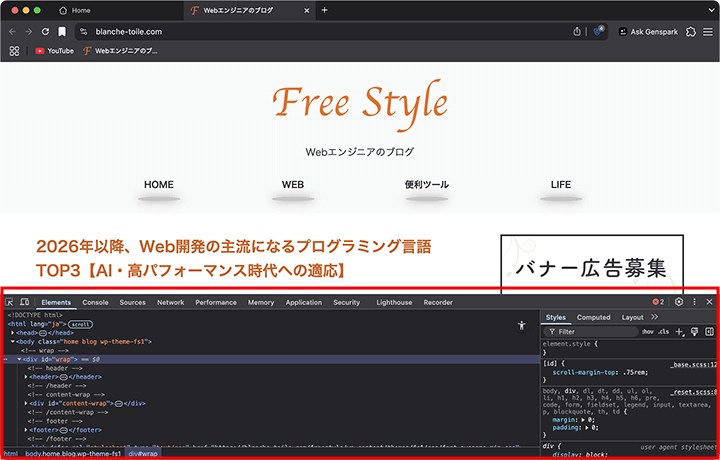Open the Lighthouse tab
Image resolution: width=720 pixels, height=460 pixels.
click(x=394, y=303)
